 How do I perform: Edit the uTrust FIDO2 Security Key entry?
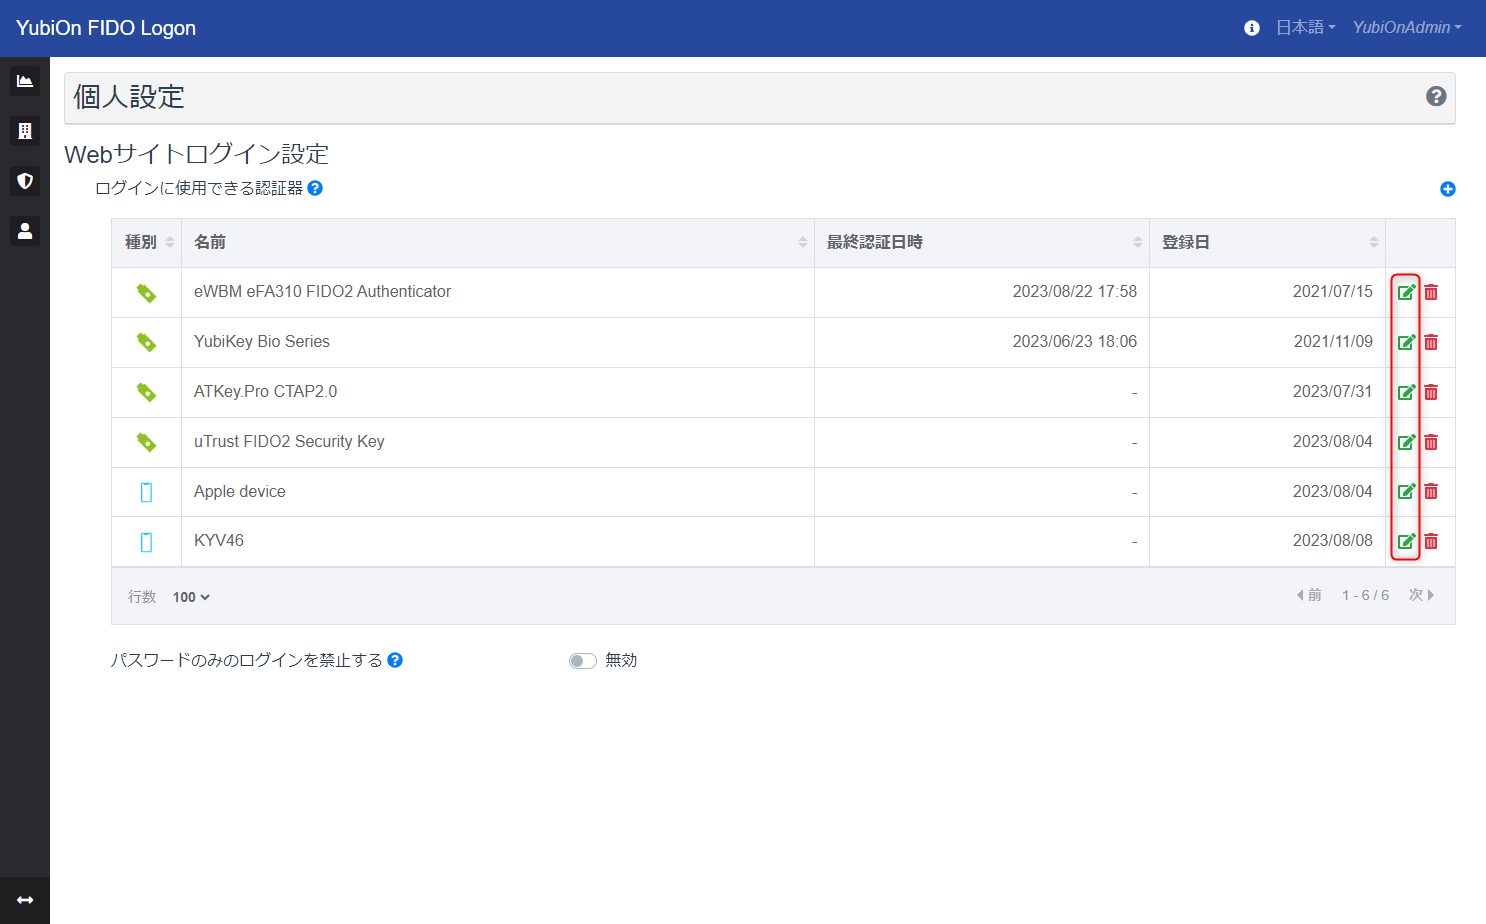1406,442
